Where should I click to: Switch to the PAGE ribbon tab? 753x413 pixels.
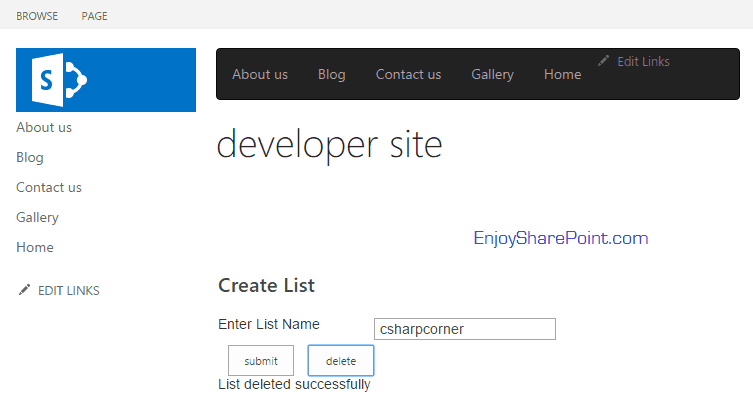point(95,16)
